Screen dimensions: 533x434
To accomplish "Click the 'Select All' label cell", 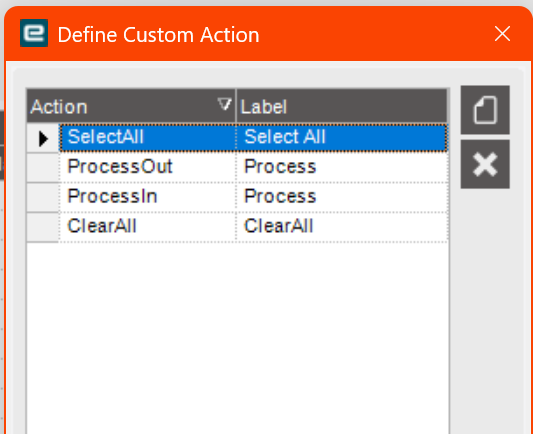I will pyautogui.click(x=342, y=138).
